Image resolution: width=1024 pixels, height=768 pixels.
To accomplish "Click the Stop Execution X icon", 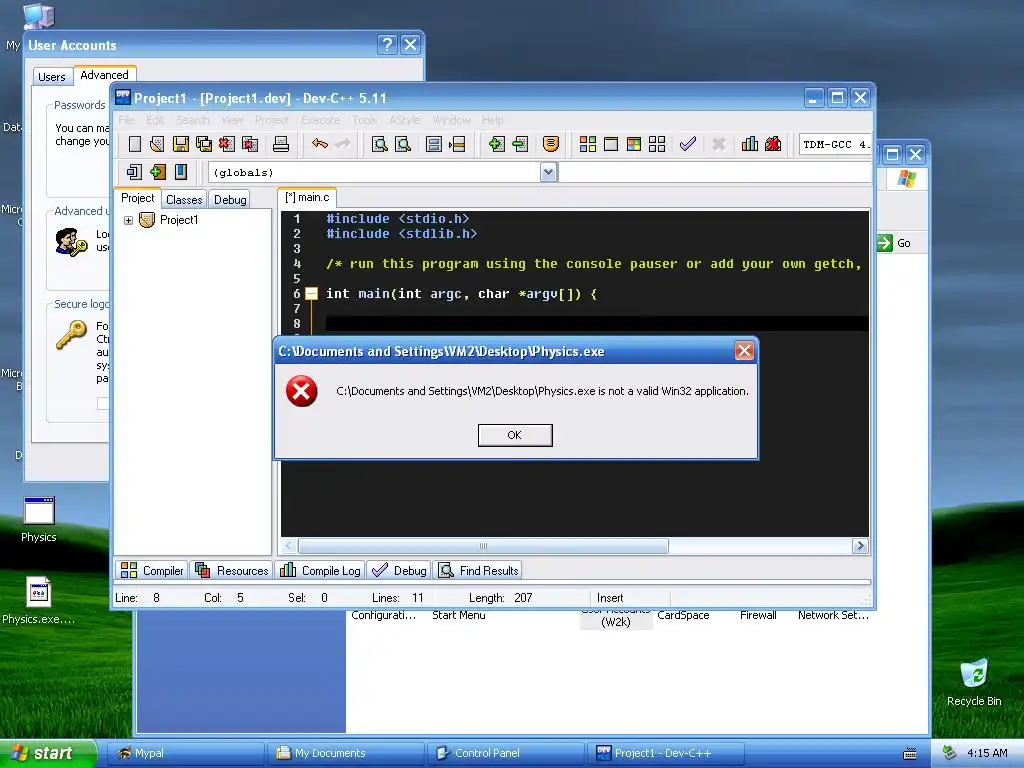I will (719, 144).
